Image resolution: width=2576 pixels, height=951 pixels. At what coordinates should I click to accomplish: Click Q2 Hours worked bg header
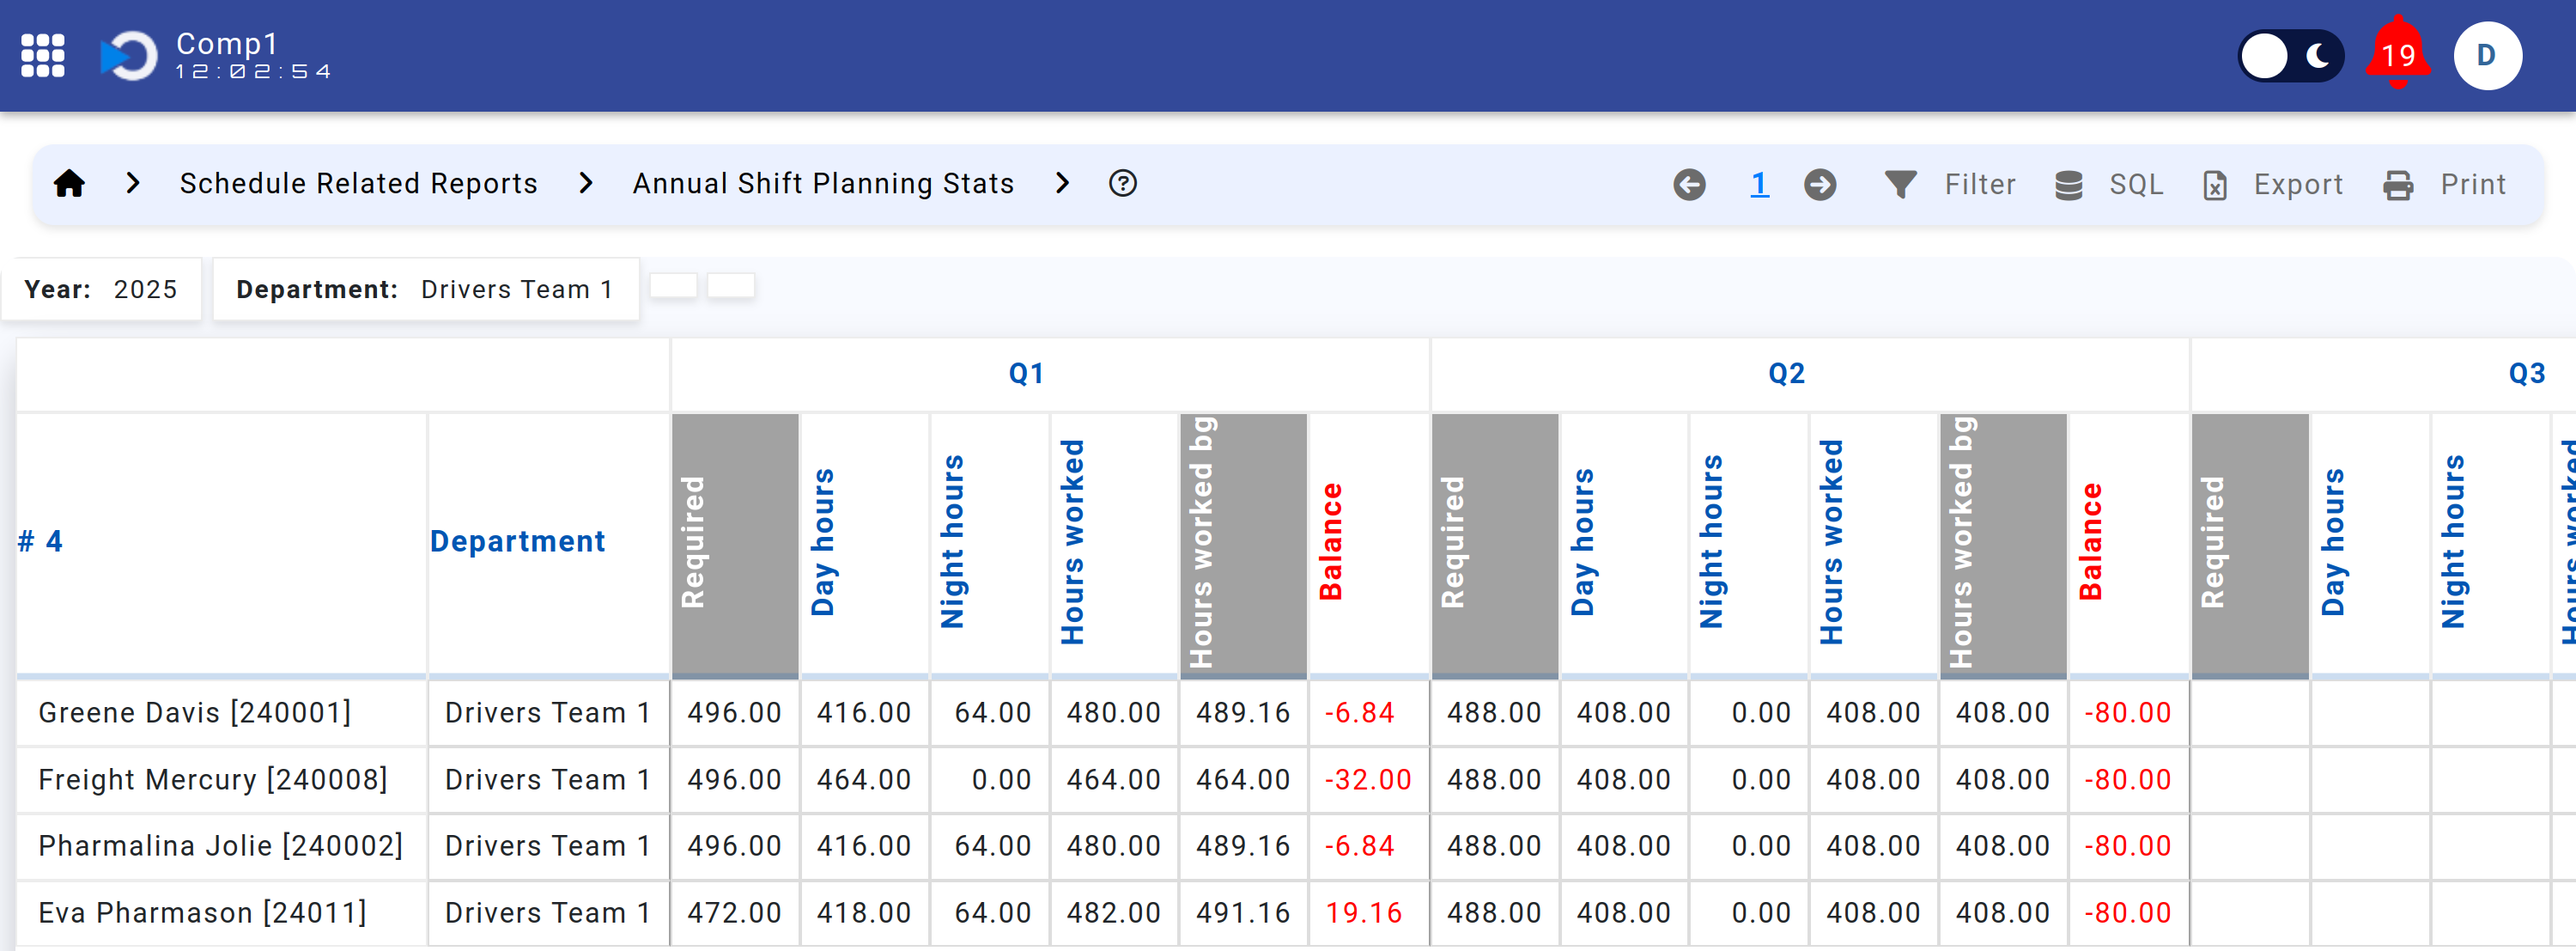[x=2004, y=545]
